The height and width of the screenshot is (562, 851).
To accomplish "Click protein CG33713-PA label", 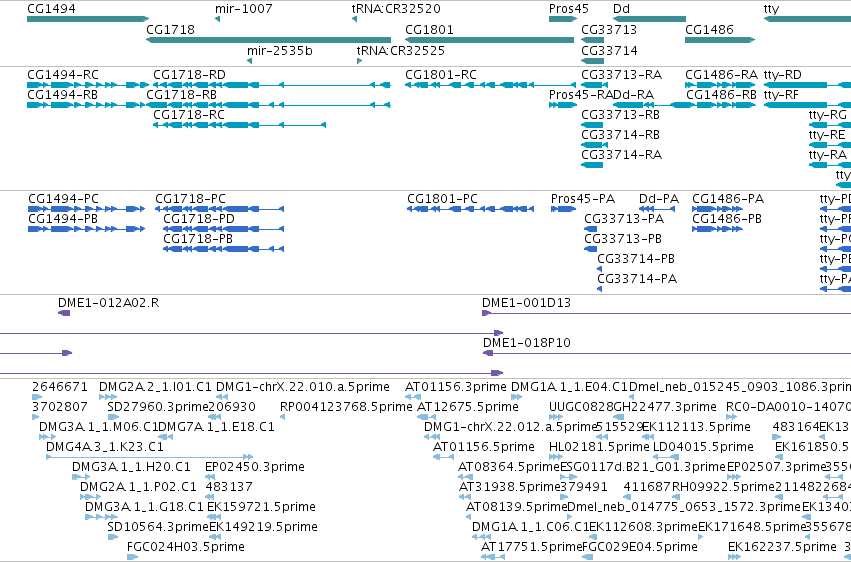I will click(624, 219).
